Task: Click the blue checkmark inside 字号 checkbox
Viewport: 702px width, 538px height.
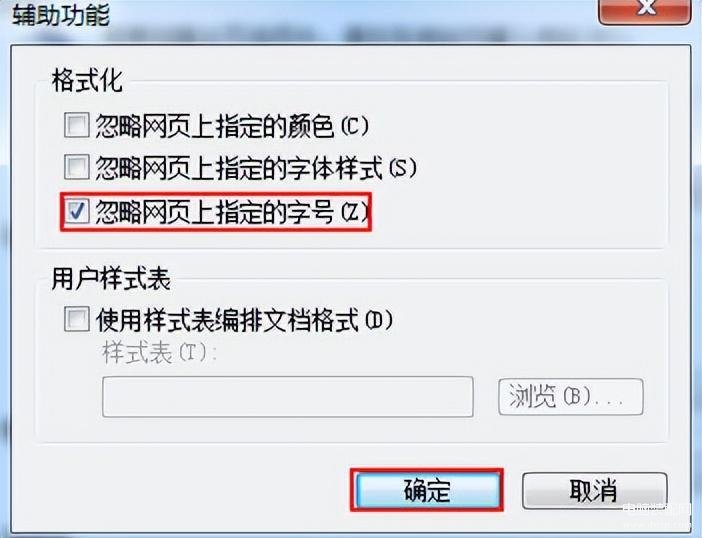Action: click(x=77, y=211)
